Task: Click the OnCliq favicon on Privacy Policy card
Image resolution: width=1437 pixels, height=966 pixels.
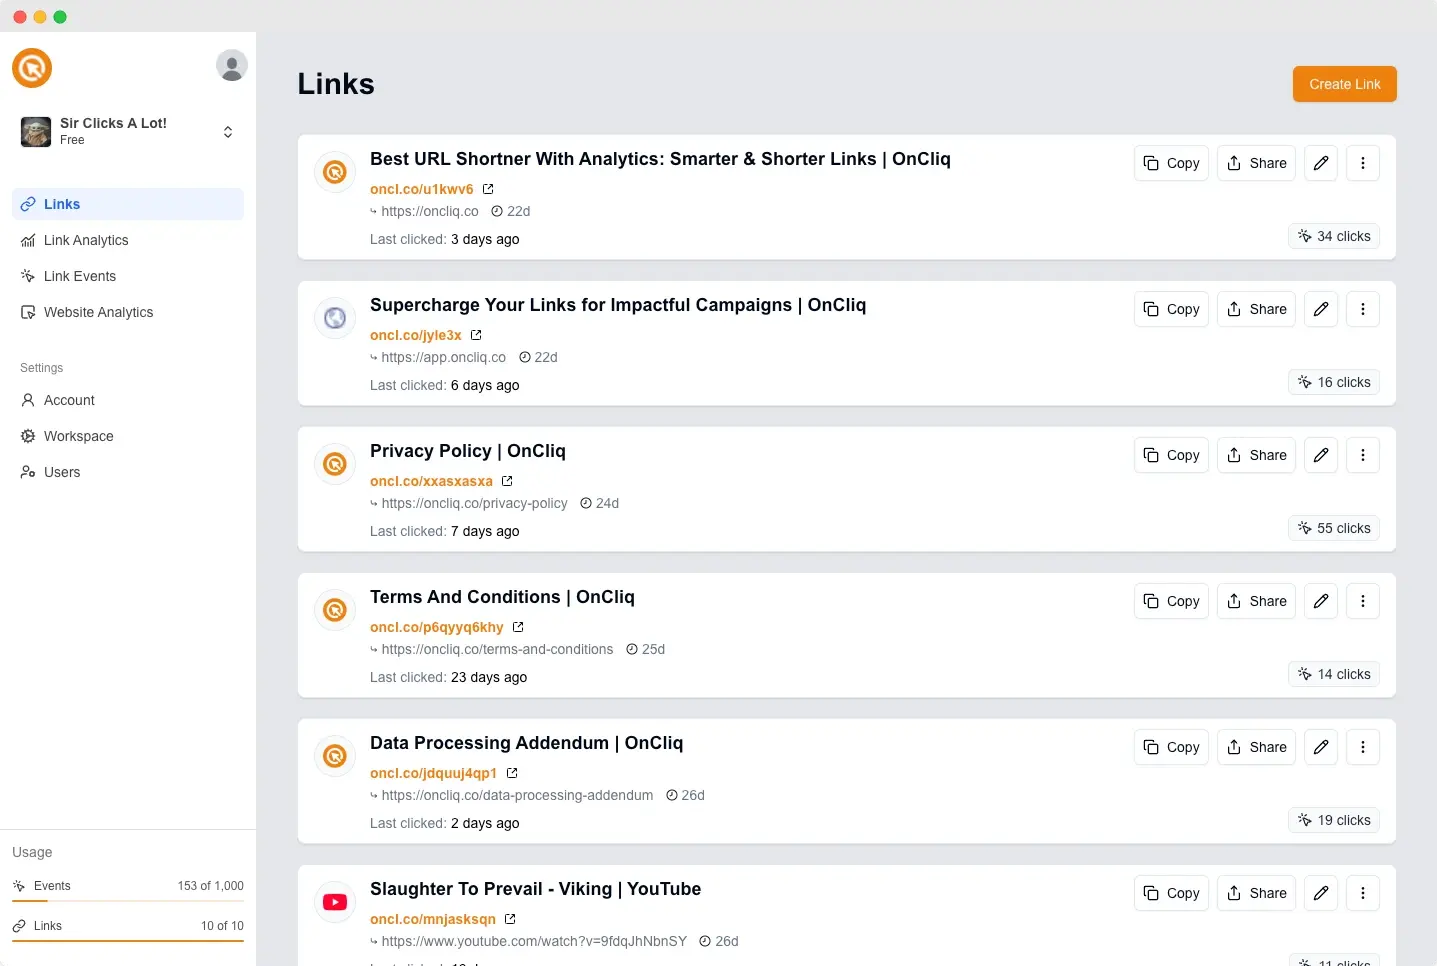Action: pos(335,464)
